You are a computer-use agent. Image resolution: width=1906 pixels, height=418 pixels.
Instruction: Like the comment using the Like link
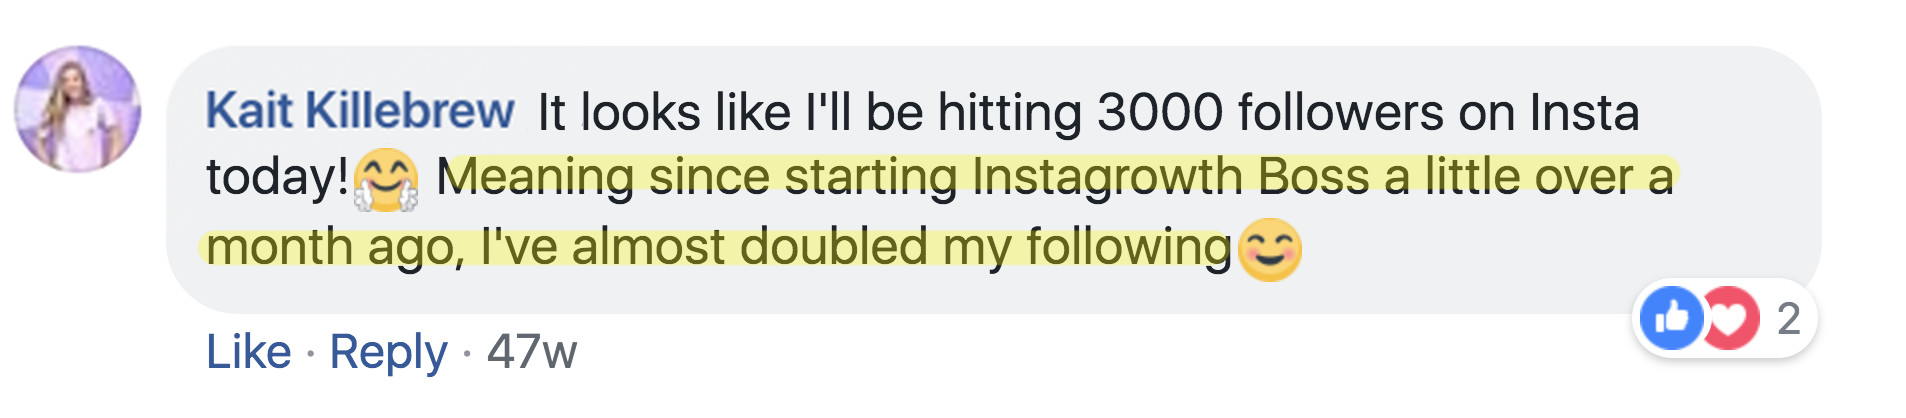tap(248, 352)
